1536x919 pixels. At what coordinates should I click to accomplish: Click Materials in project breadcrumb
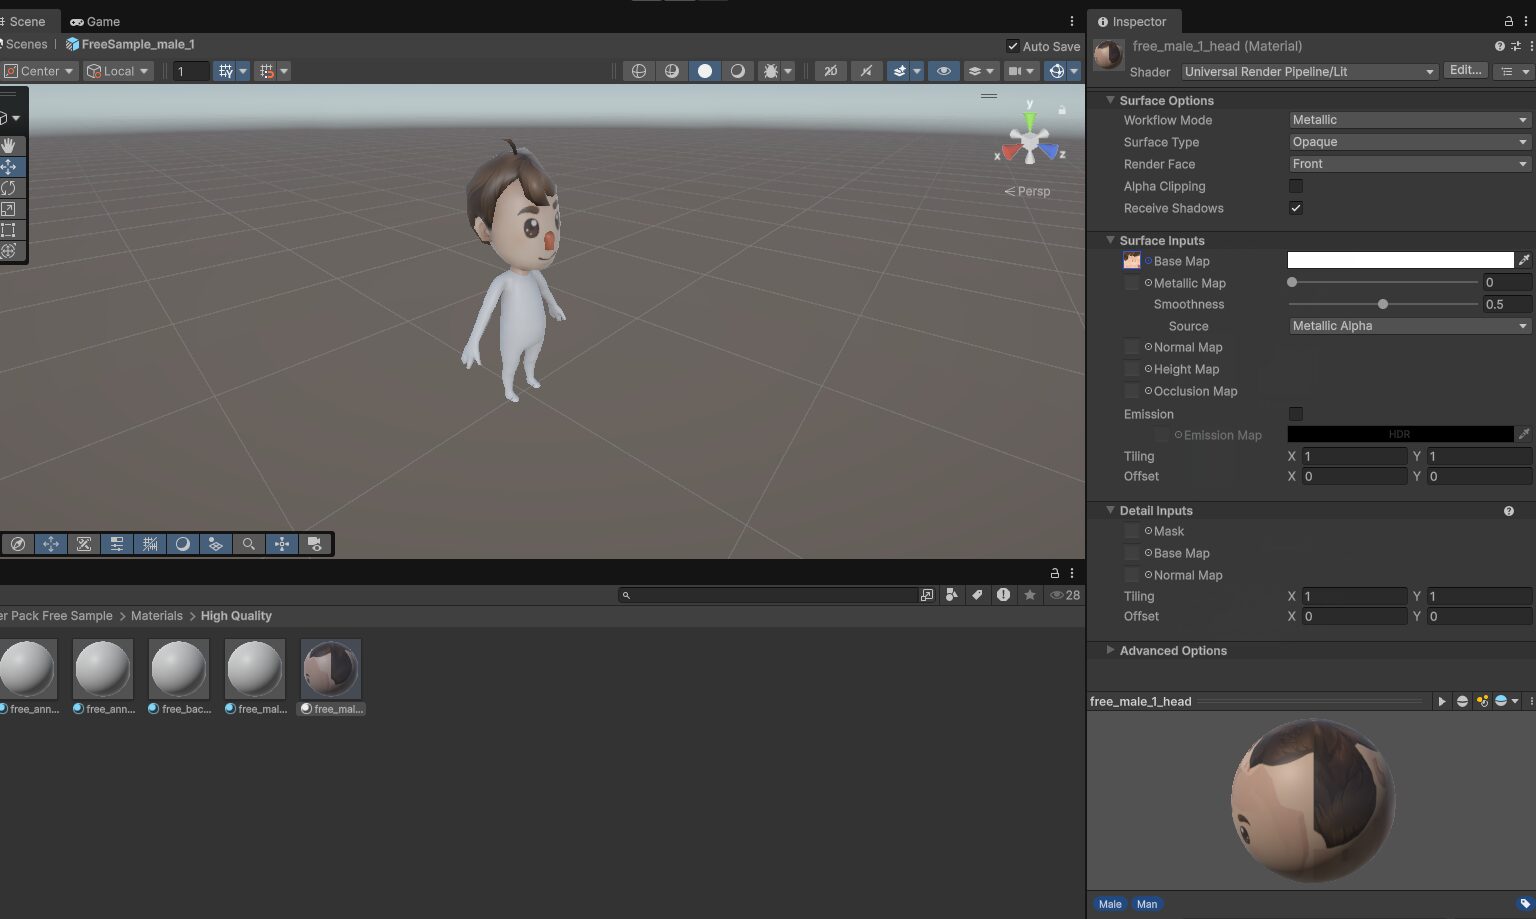[157, 616]
